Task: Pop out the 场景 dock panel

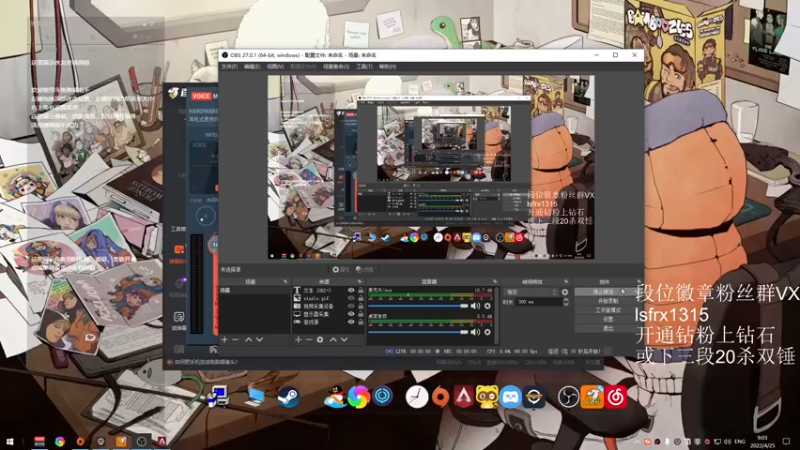Action: 285,282
